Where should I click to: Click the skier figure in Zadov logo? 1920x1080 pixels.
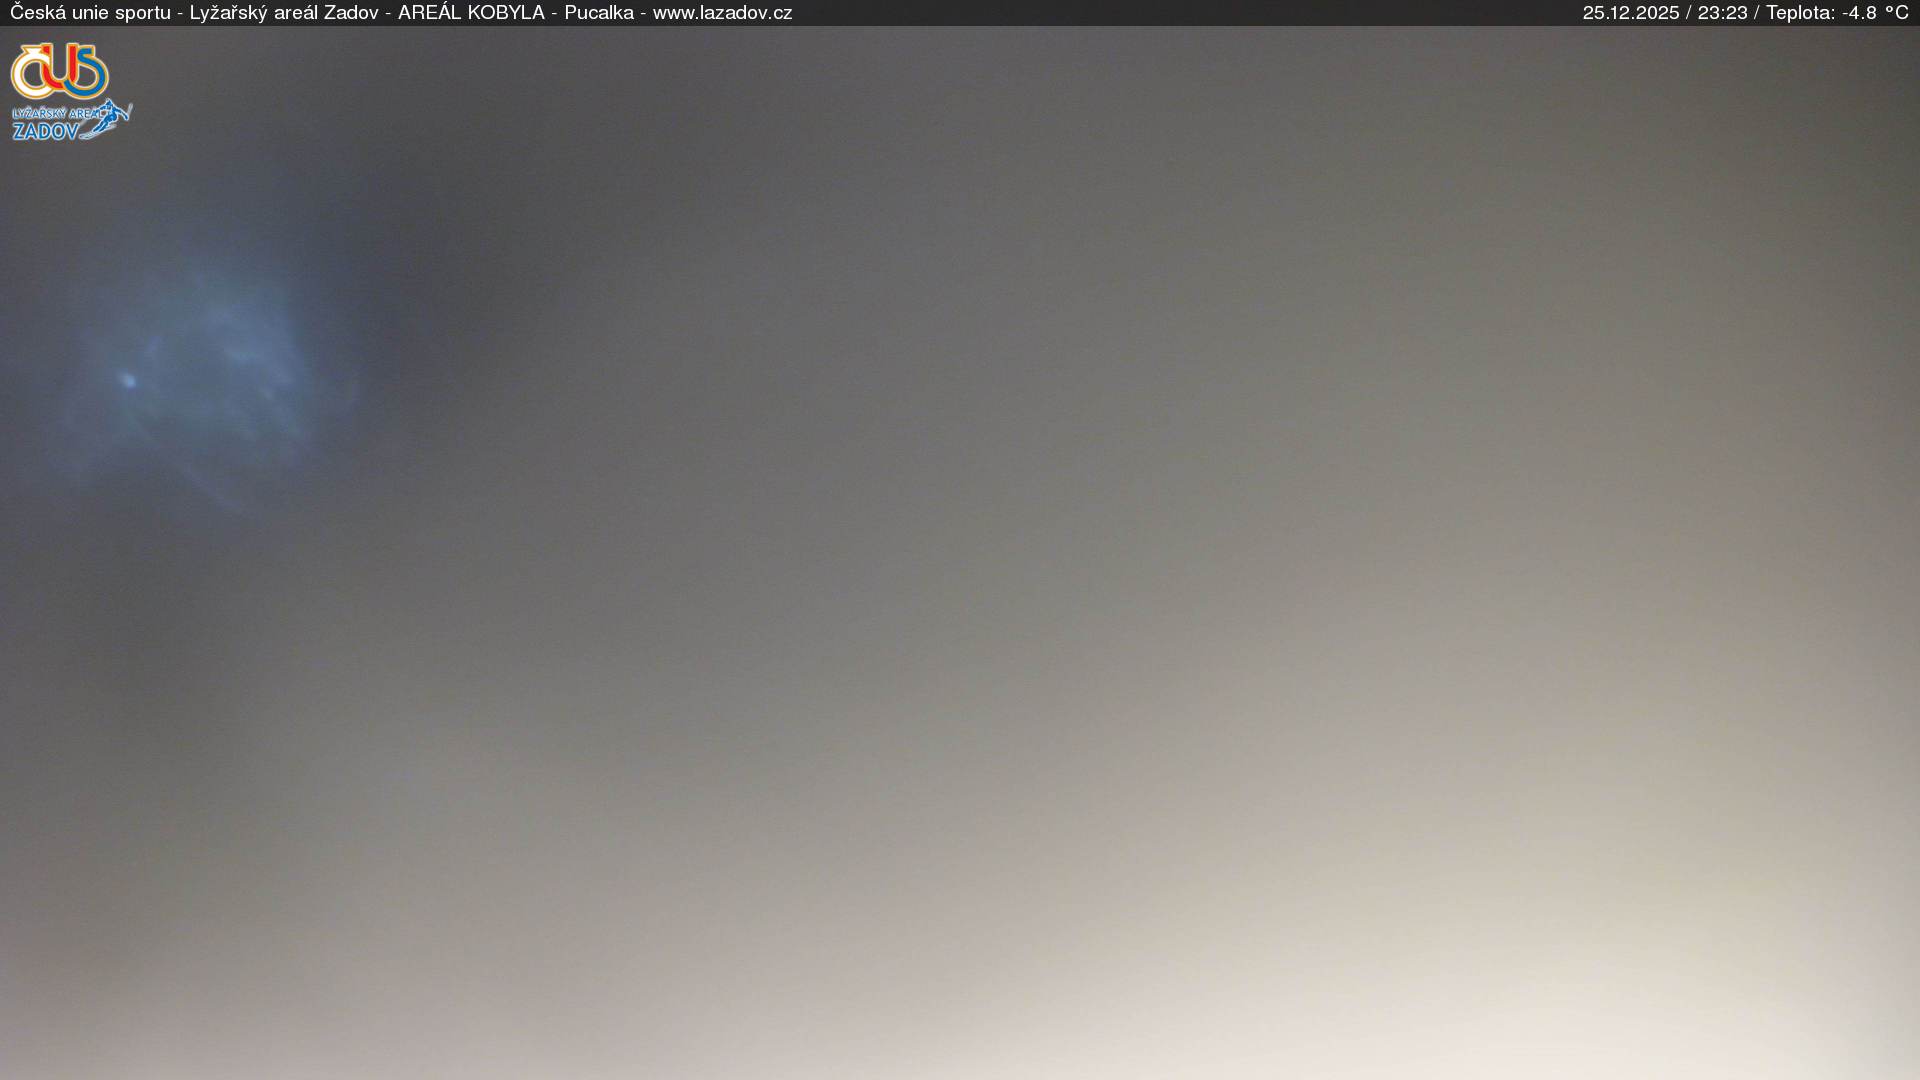112,117
